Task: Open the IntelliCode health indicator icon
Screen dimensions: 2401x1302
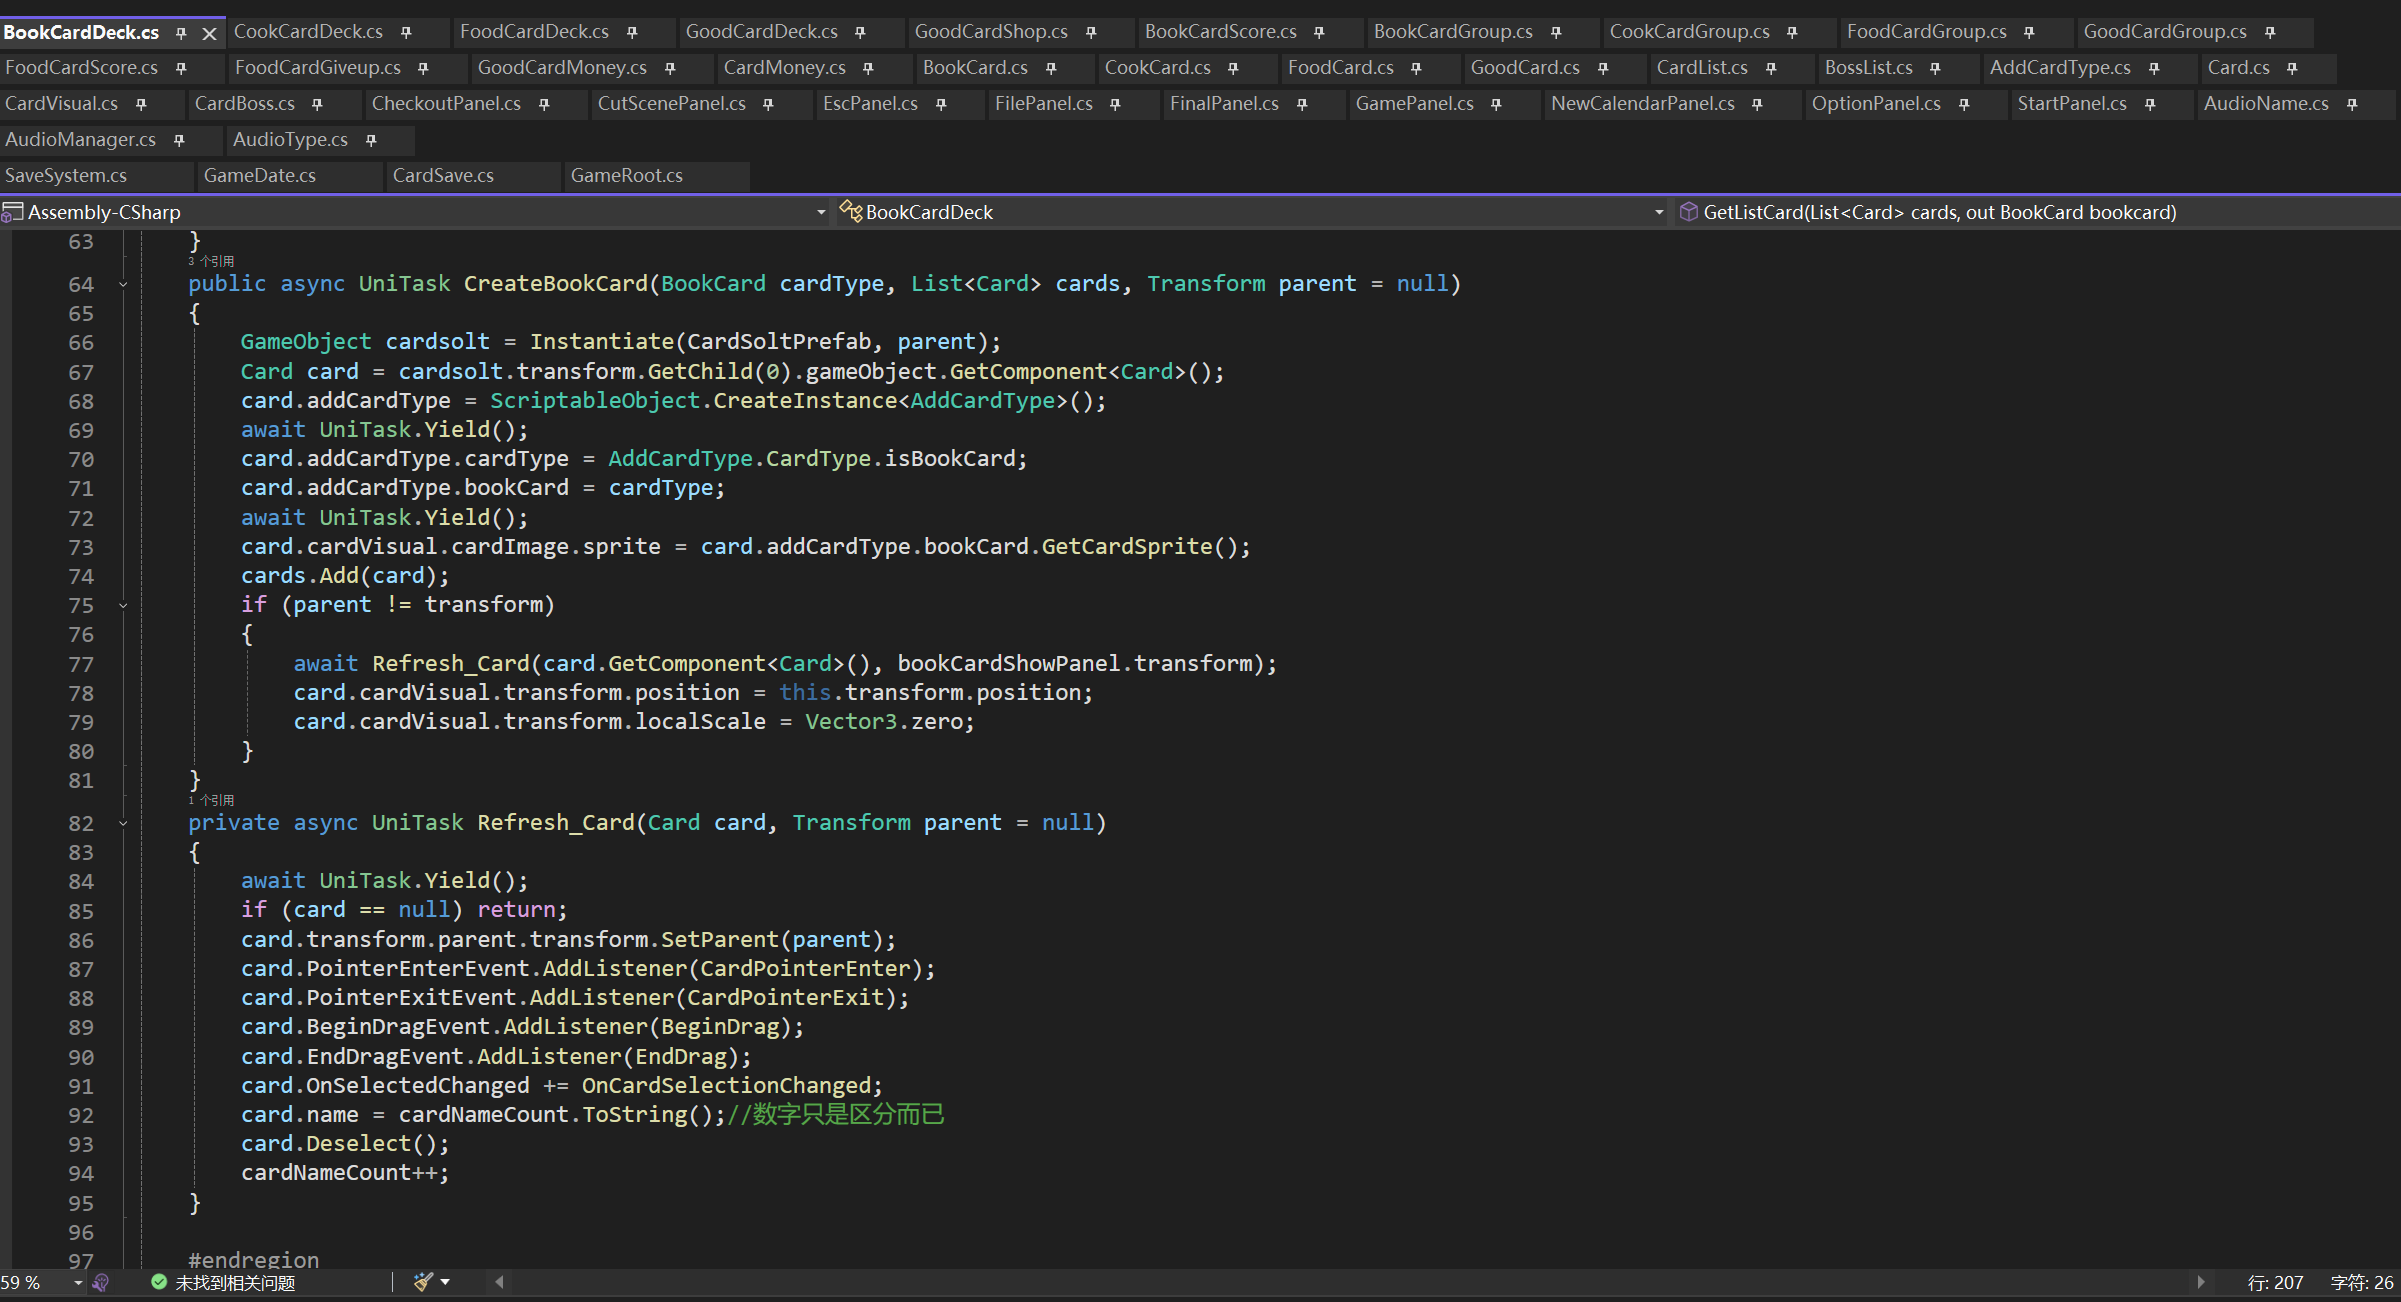Action: (x=101, y=1282)
